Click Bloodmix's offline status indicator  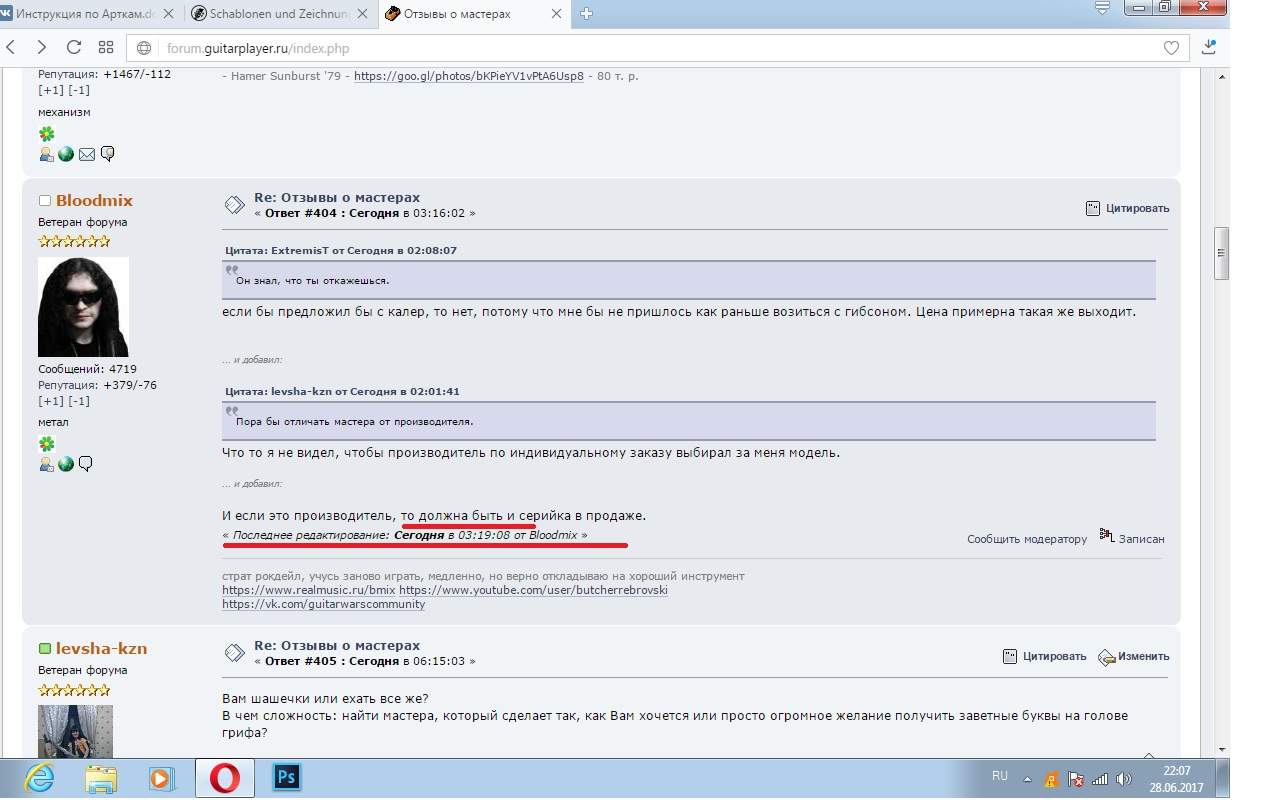(x=44, y=201)
